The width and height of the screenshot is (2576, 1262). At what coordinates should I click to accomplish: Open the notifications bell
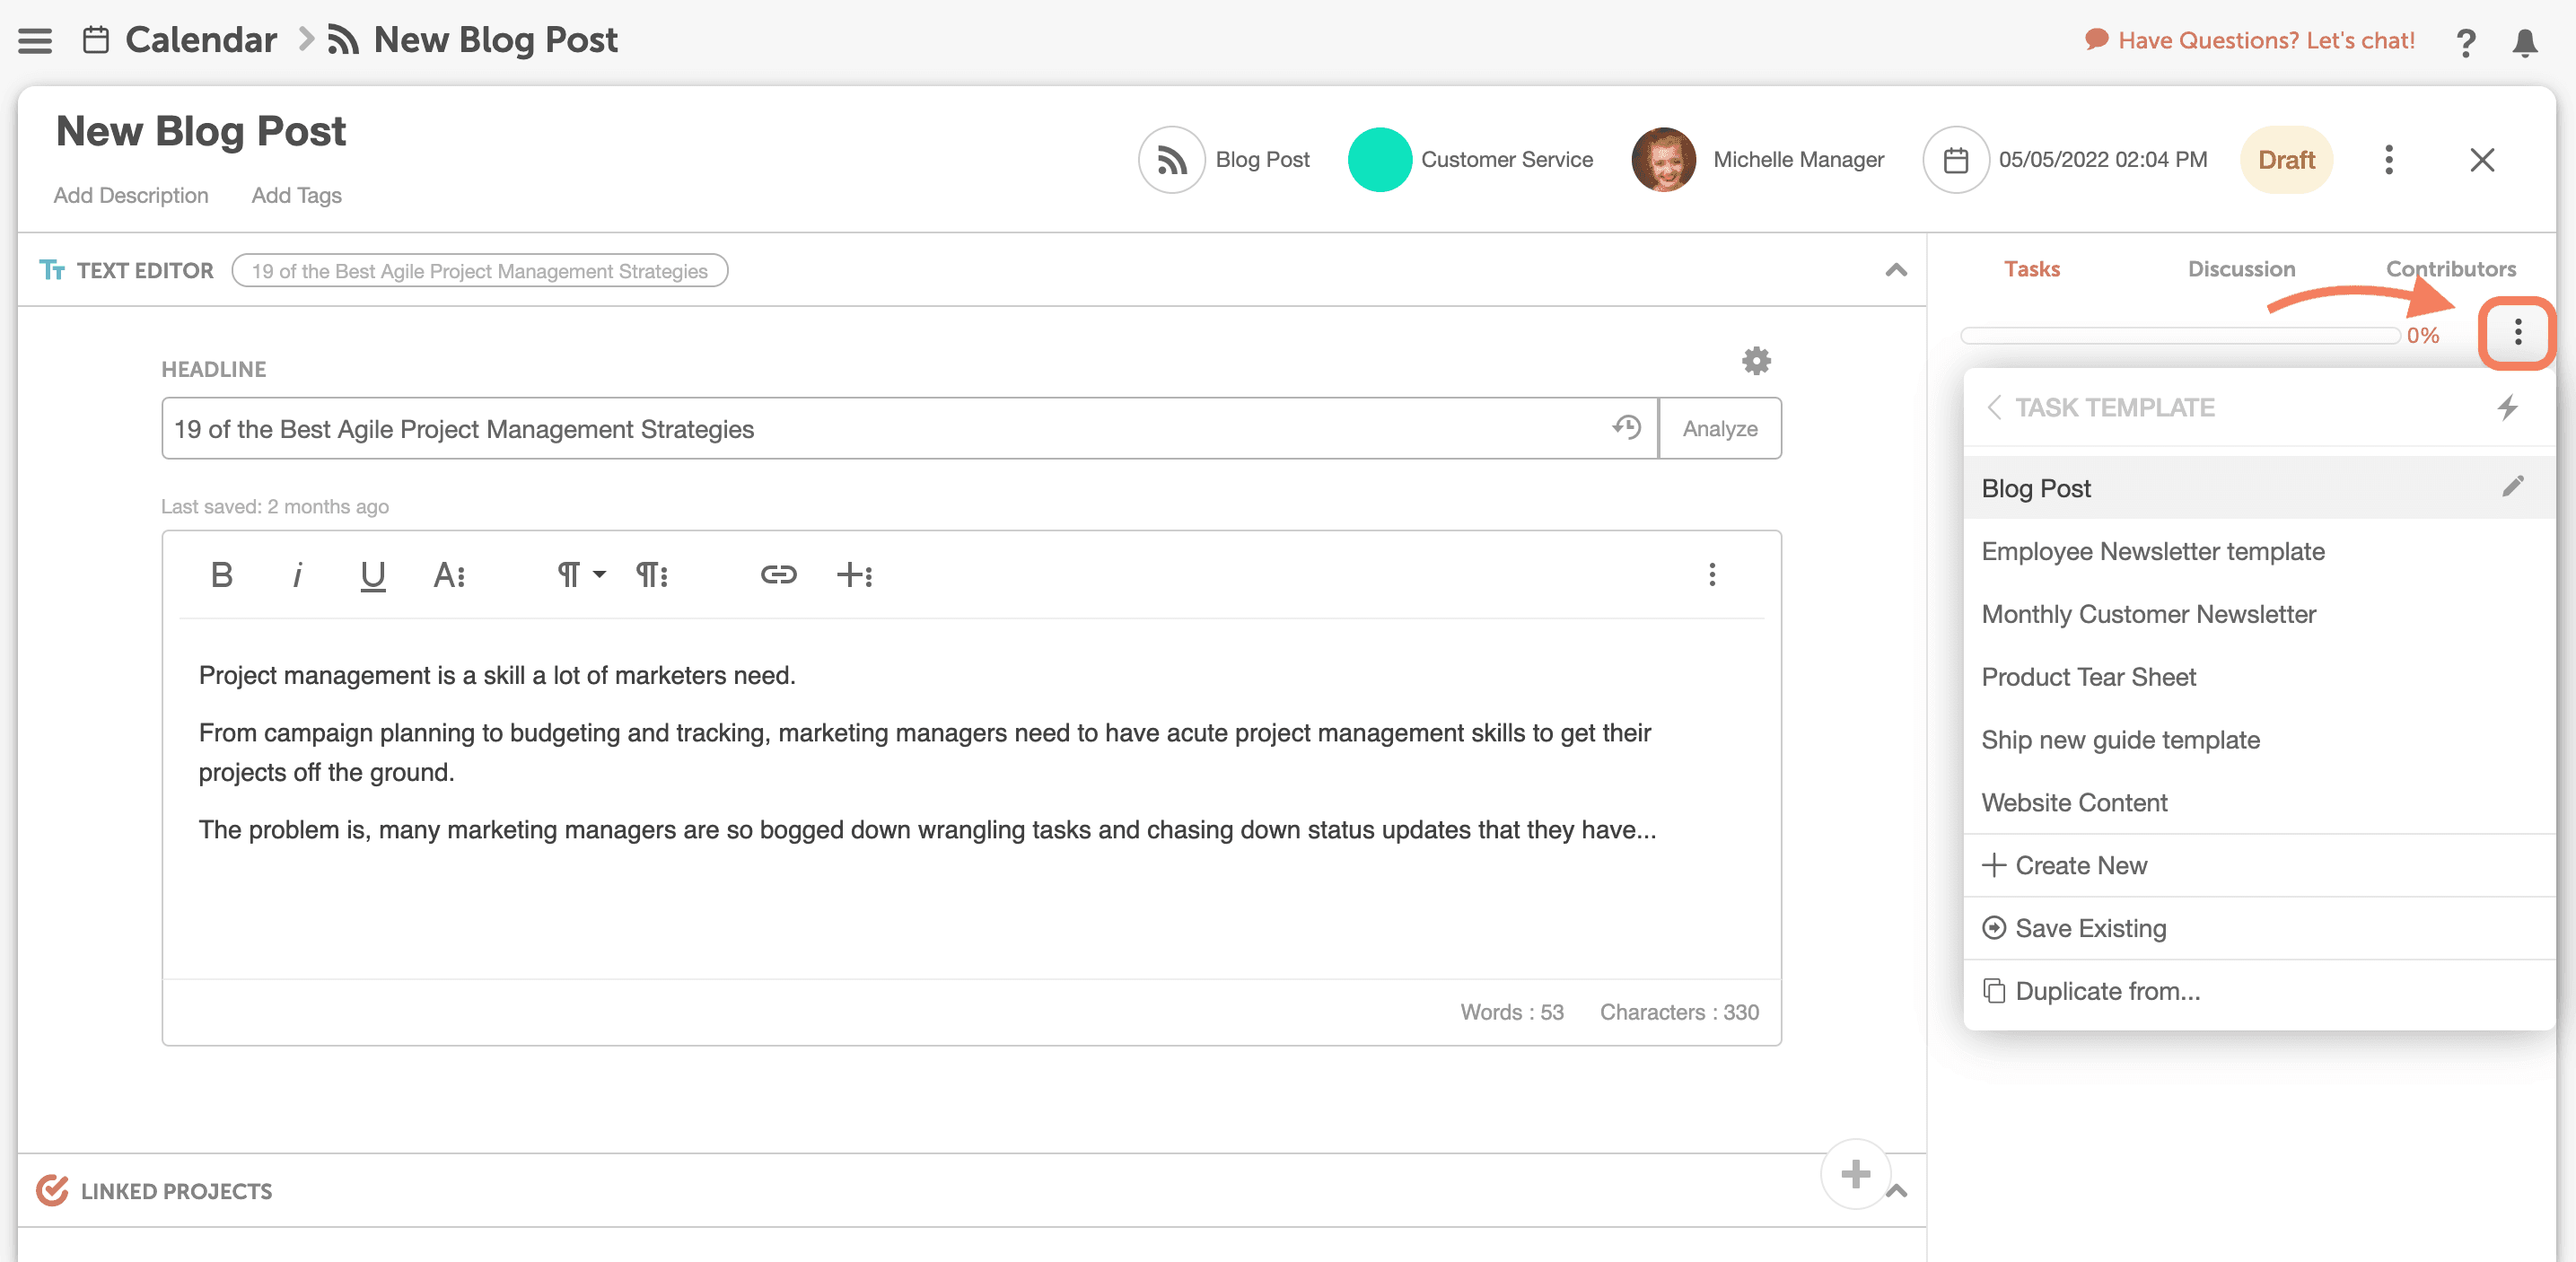pyautogui.click(x=2524, y=42)
